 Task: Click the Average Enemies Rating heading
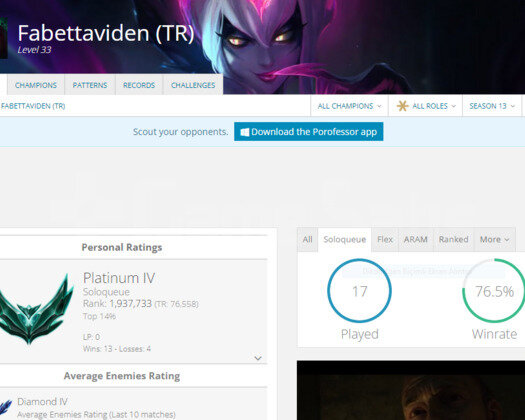(122, 376)
